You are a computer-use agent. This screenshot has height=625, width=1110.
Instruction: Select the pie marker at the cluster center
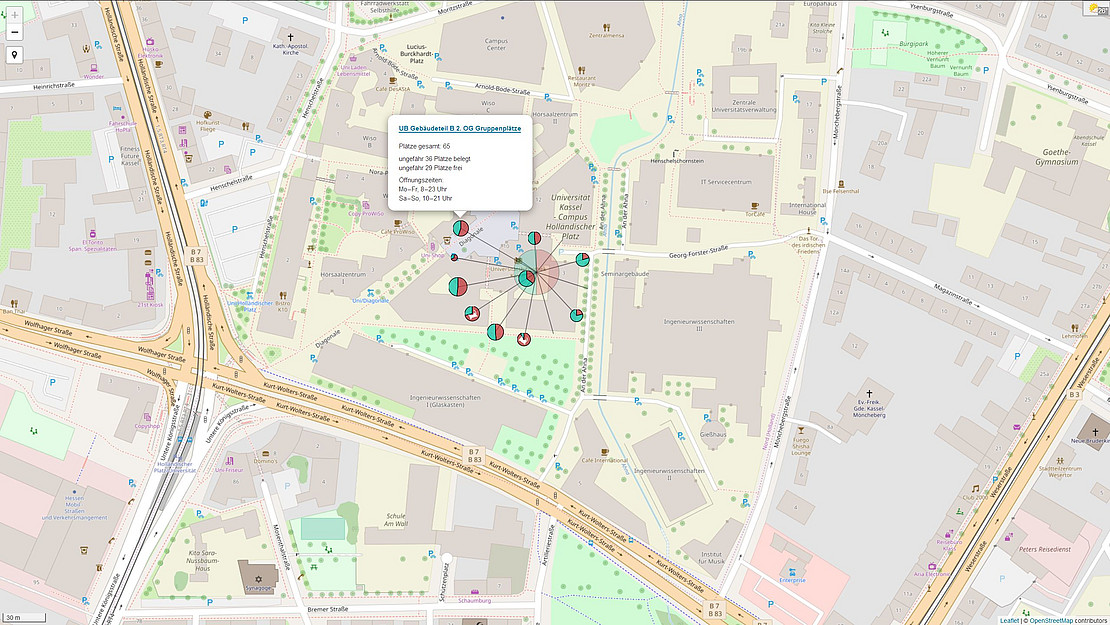click(x=527, y=278)
